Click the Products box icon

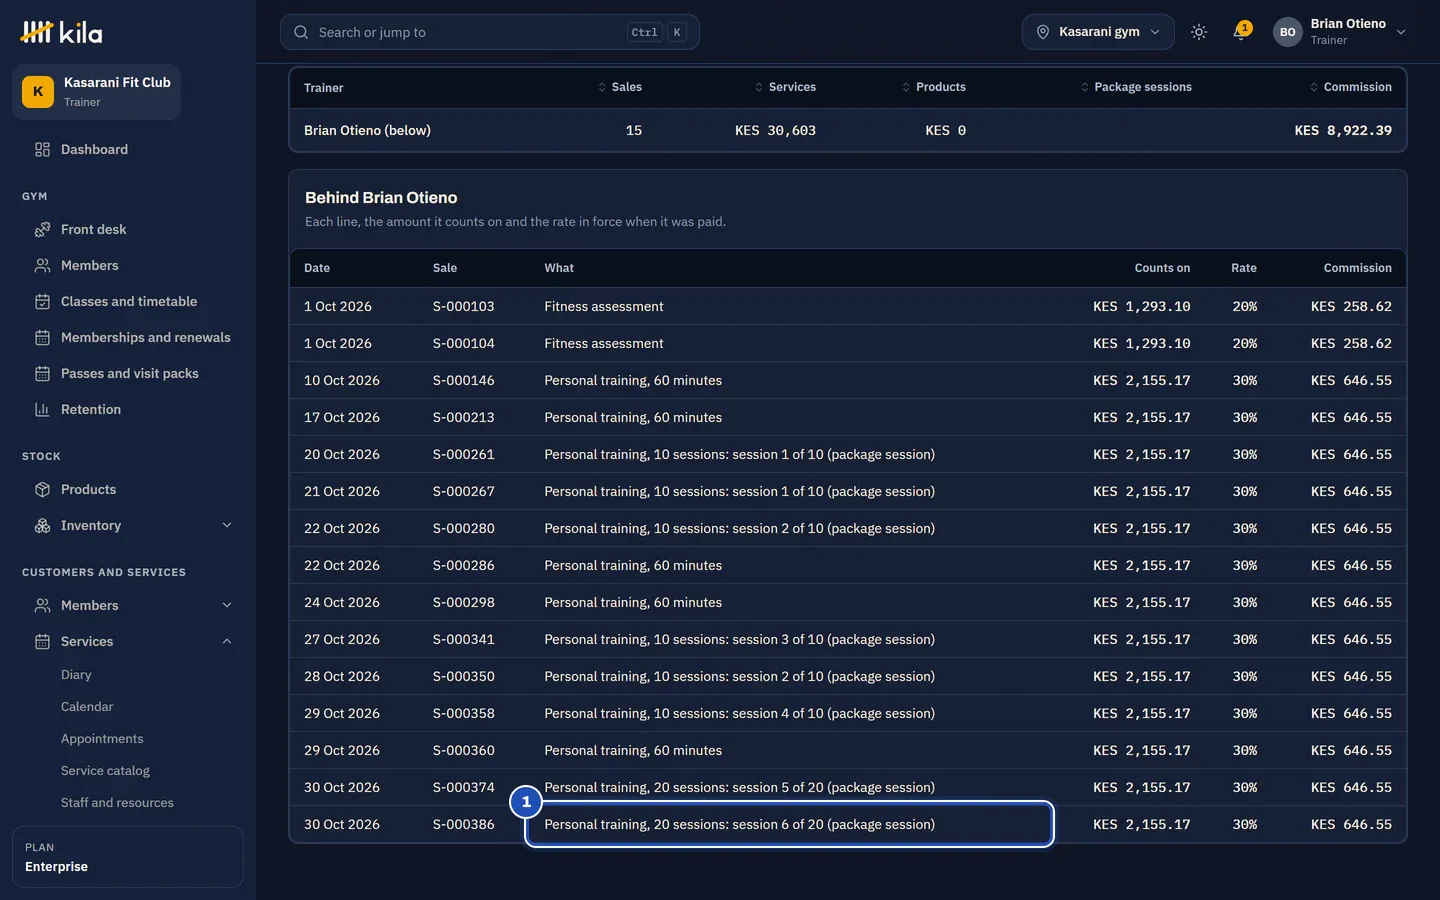point(42,489)
